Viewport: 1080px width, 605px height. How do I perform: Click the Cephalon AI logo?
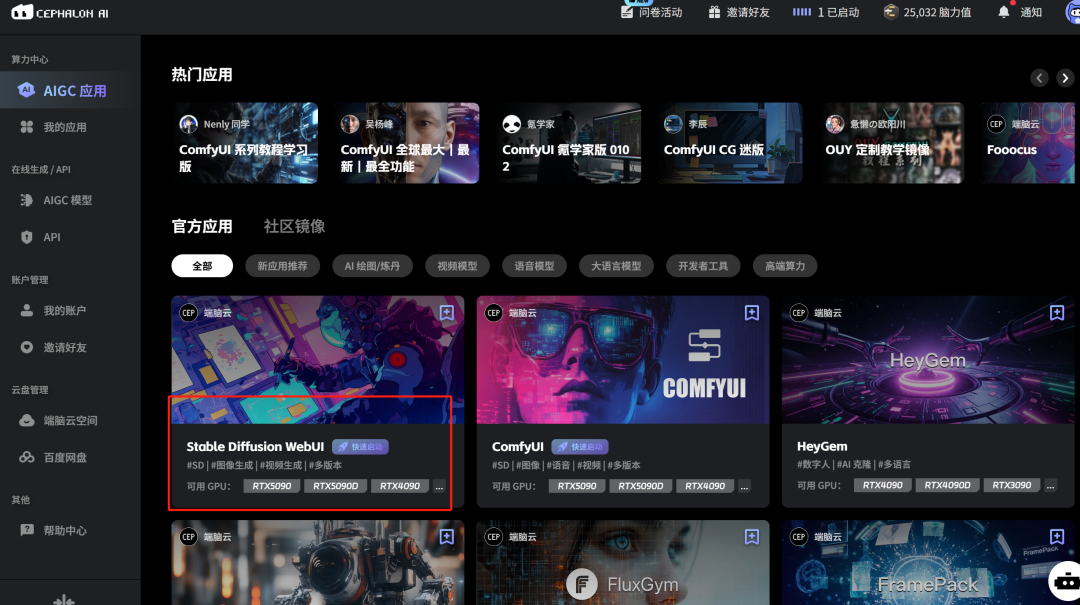(60, 12)
